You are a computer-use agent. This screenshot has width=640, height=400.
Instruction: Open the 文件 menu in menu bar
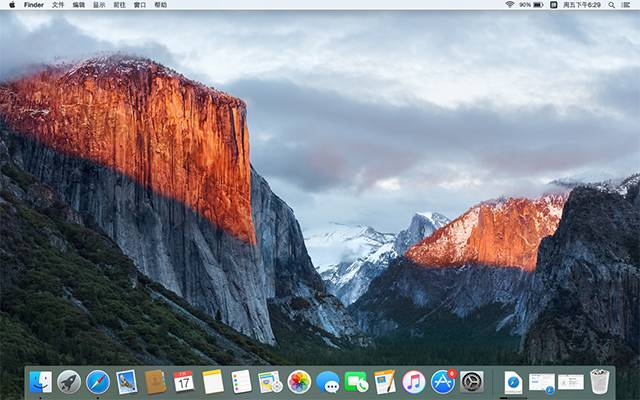pyautogui.click(x=58, y=5)
